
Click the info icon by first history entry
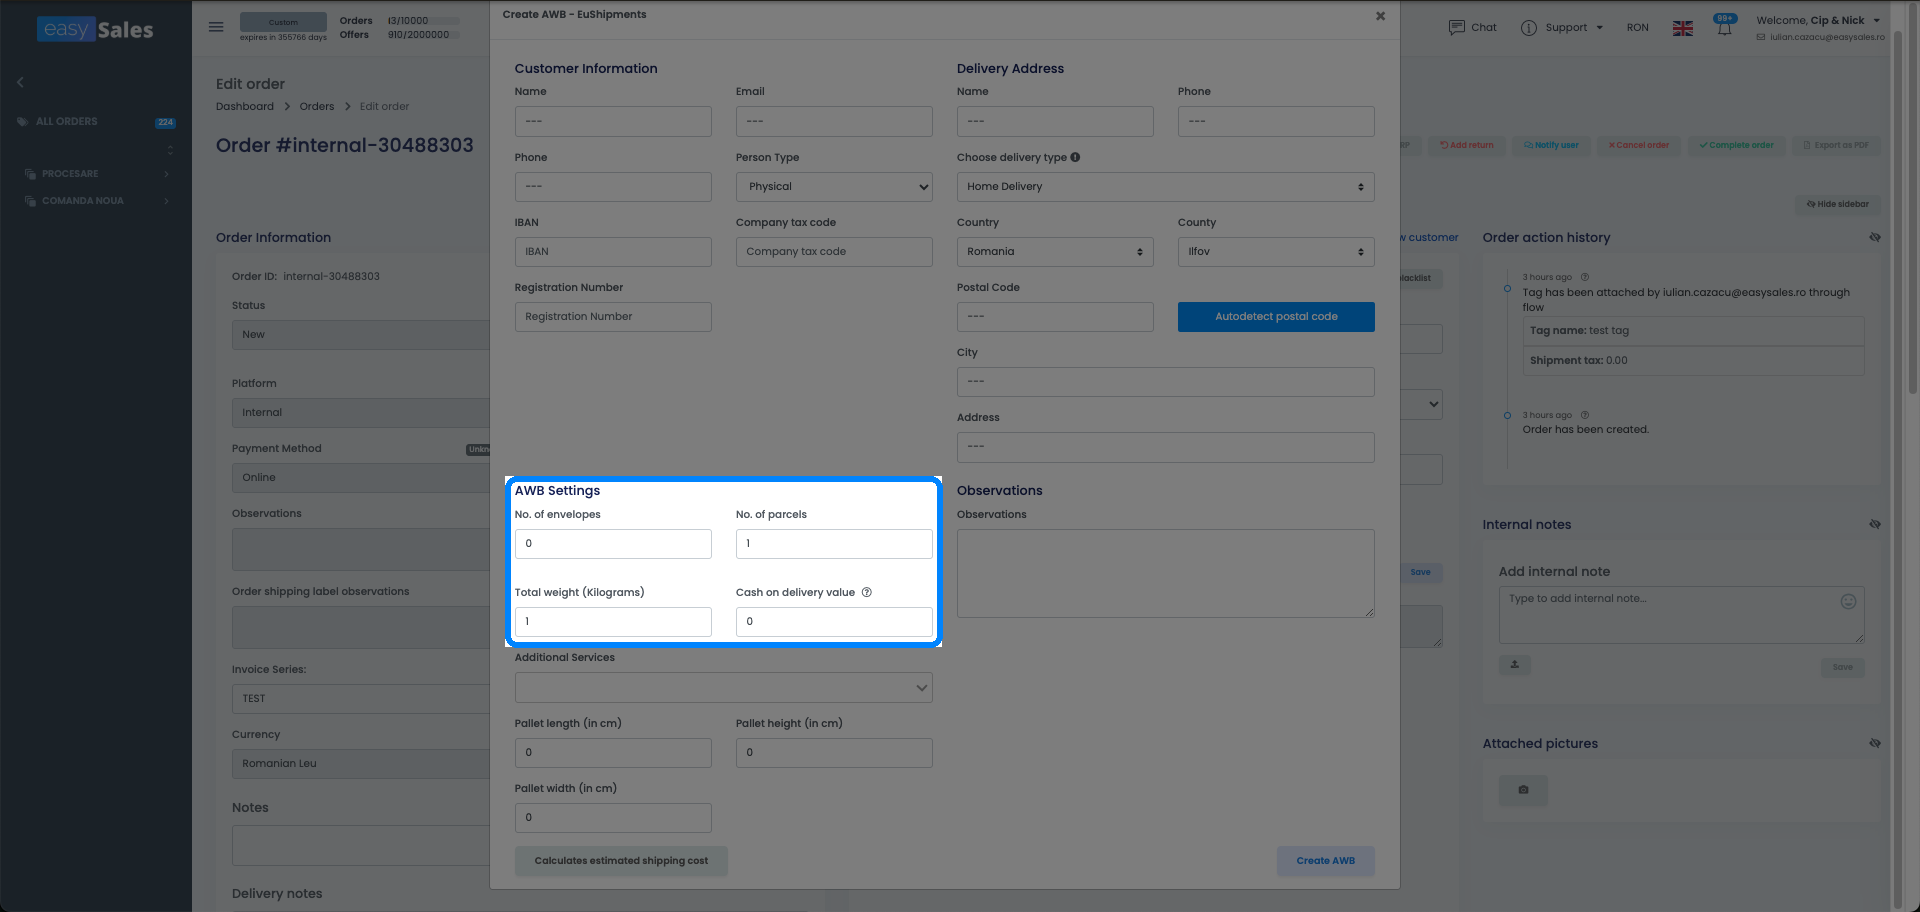(x=1585, y=277)
